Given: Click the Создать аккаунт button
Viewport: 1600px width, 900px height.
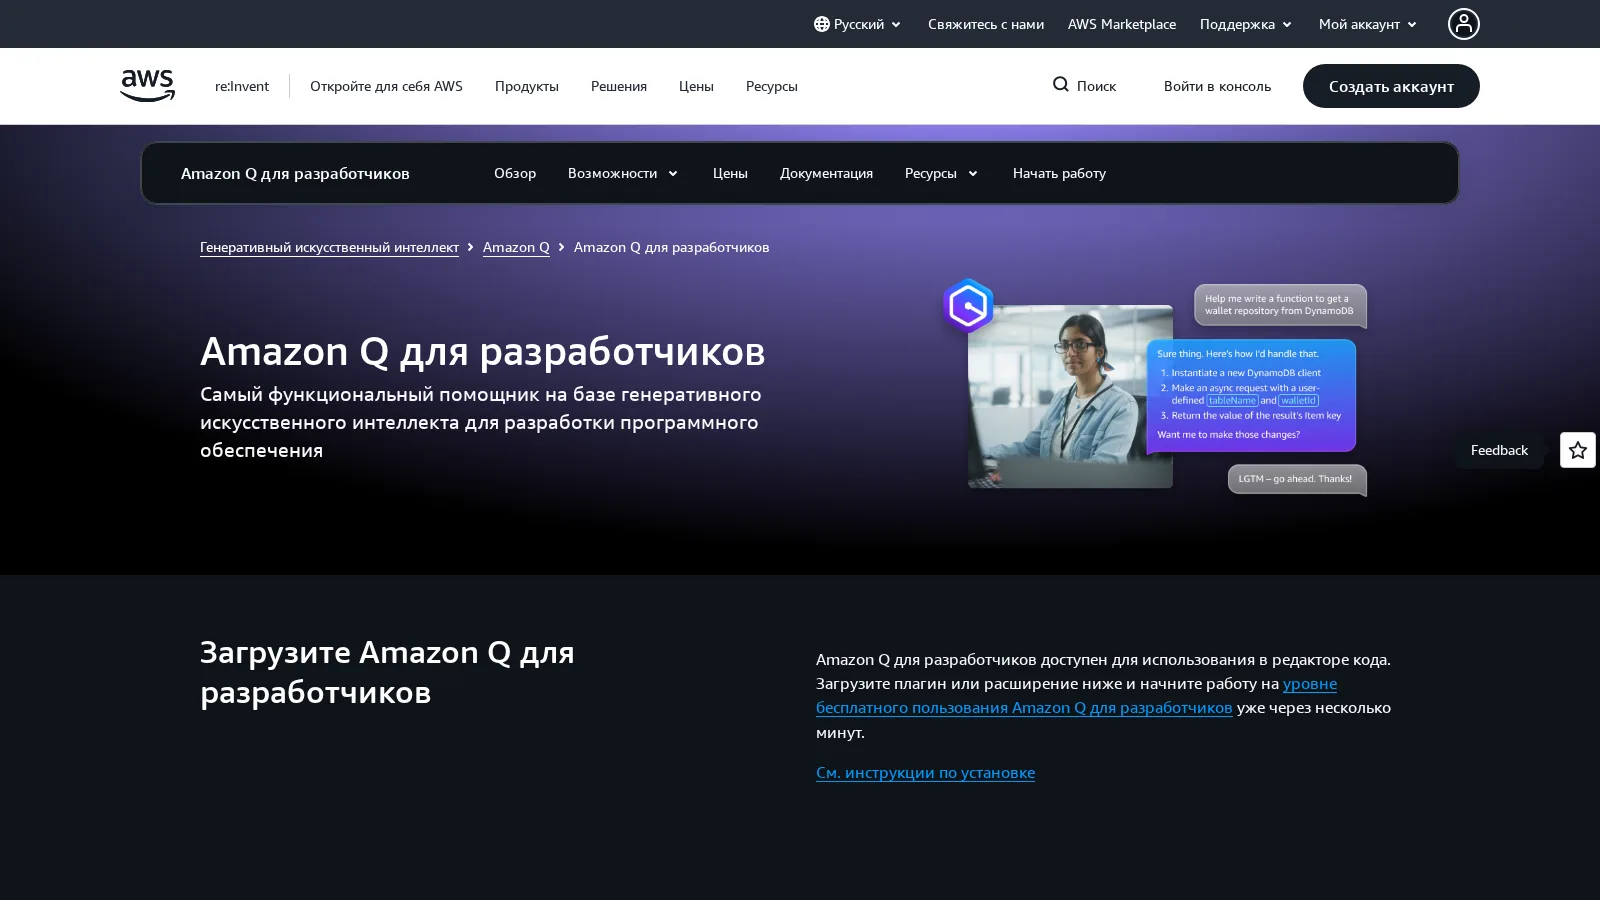Looking at the screenshot, I should 1391,86.
